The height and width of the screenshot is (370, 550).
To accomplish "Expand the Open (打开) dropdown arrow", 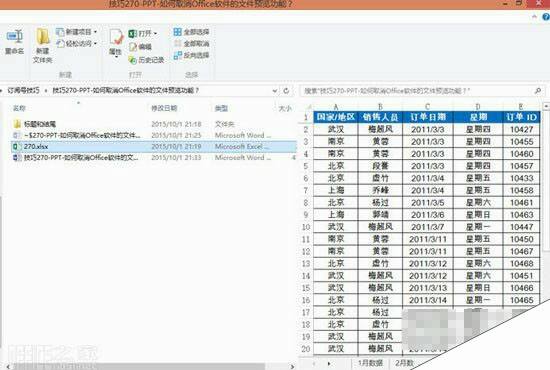I will click(x=155, y=34).
